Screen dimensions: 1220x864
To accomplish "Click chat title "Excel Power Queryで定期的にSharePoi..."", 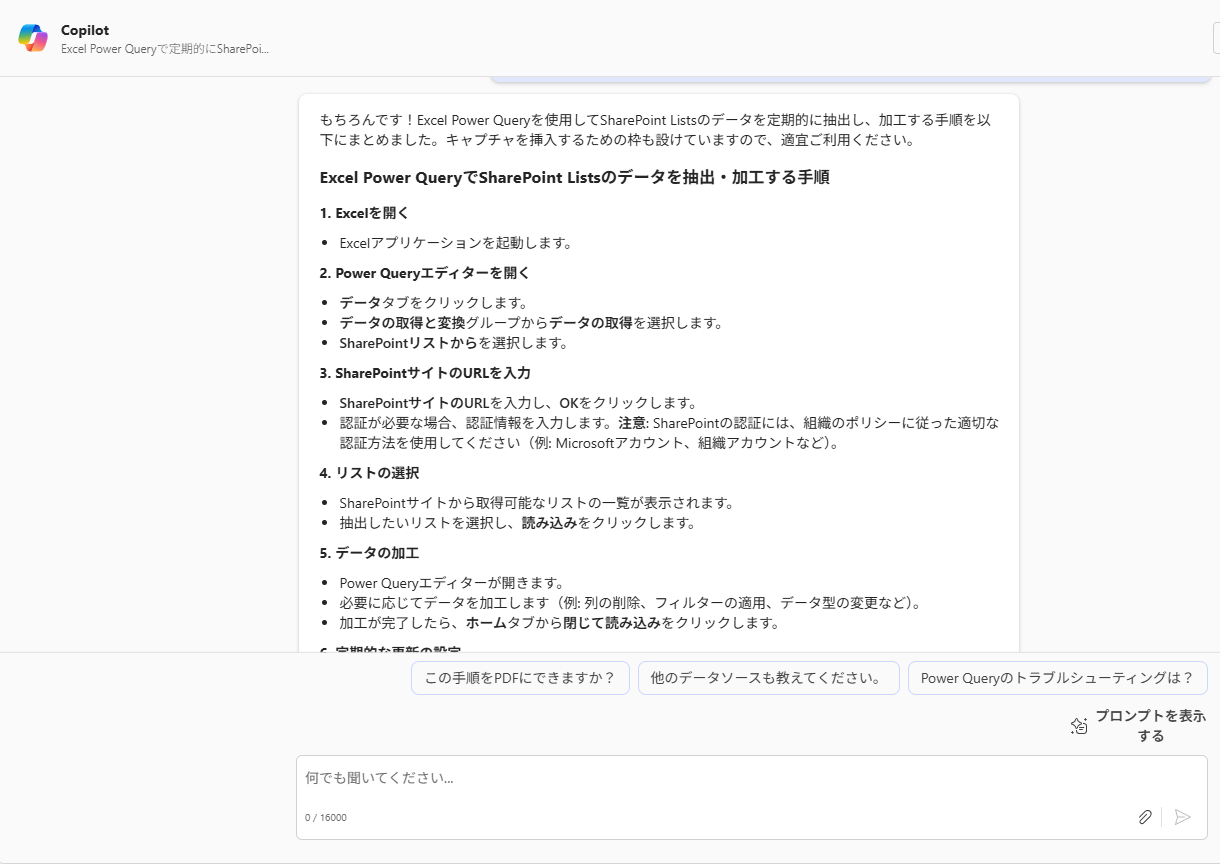I will point(165,48).
